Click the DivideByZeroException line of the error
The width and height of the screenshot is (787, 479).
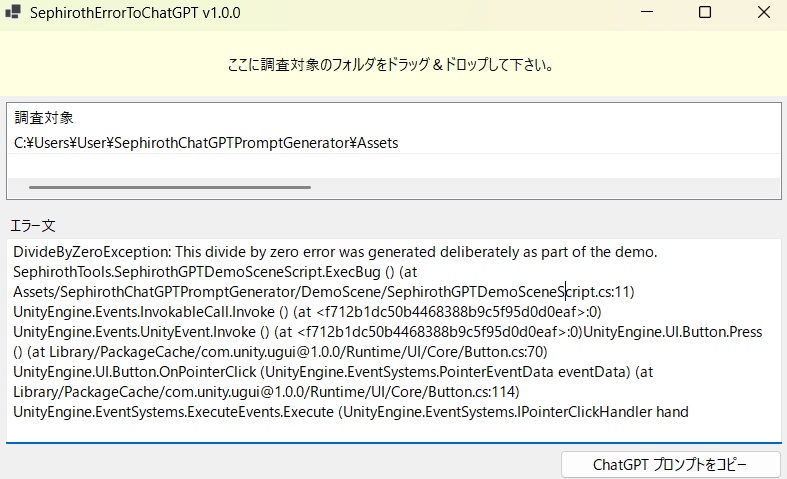click(x=335, y=252)
